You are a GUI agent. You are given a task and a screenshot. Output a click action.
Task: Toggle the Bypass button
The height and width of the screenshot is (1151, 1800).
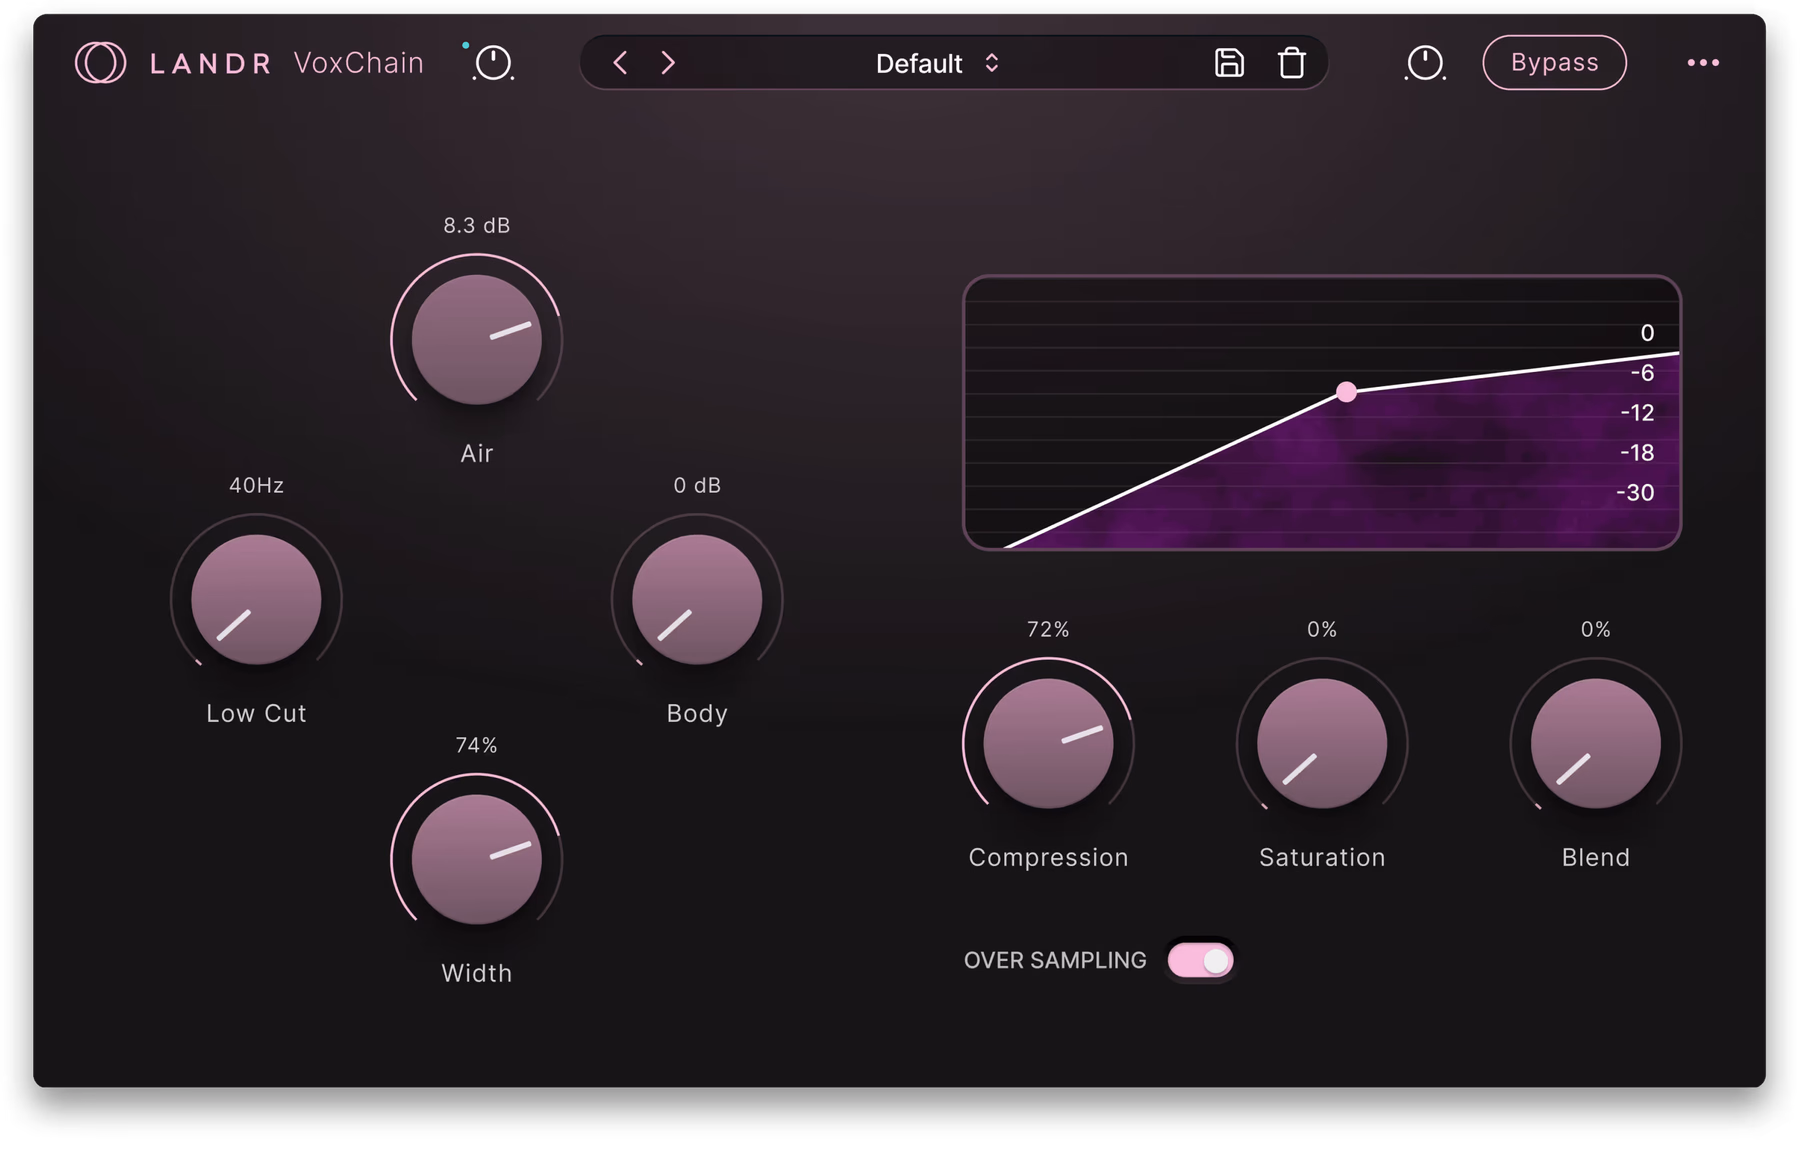tap(1554, 63)
